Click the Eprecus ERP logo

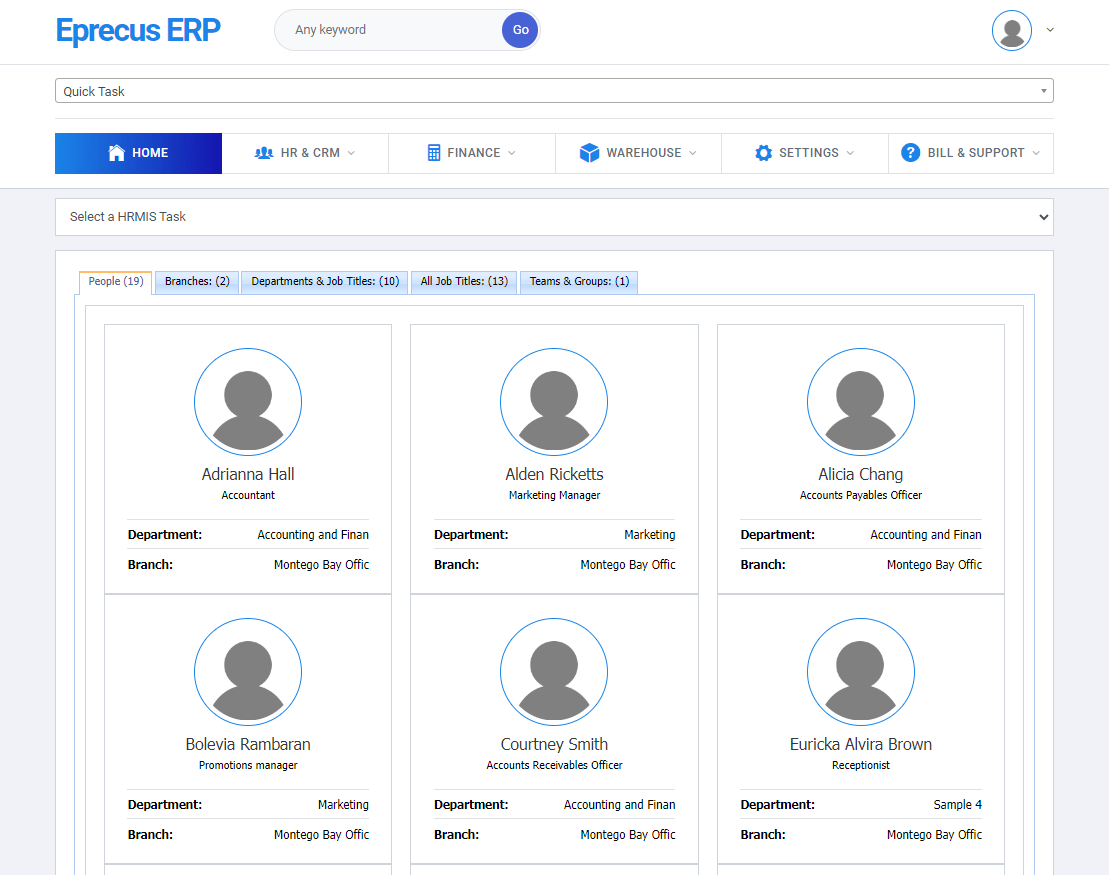coord(138,30)
